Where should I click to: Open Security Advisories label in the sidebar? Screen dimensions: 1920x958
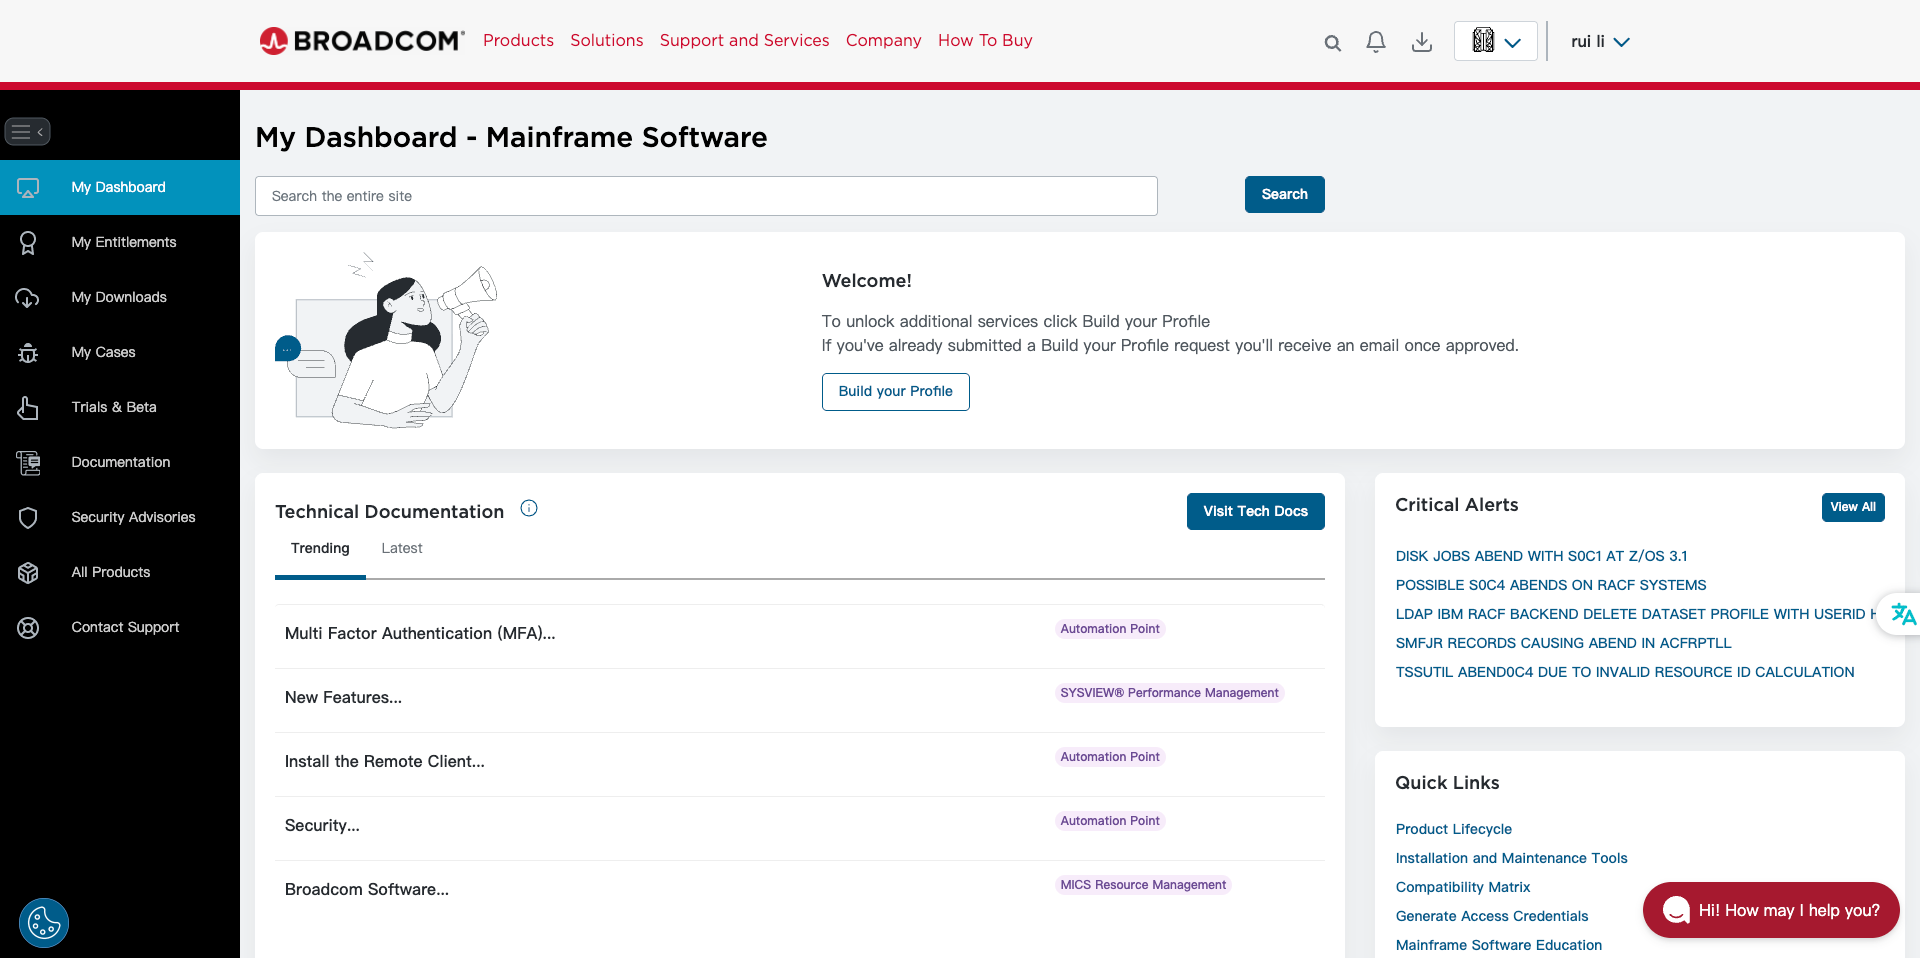[133, 518]
